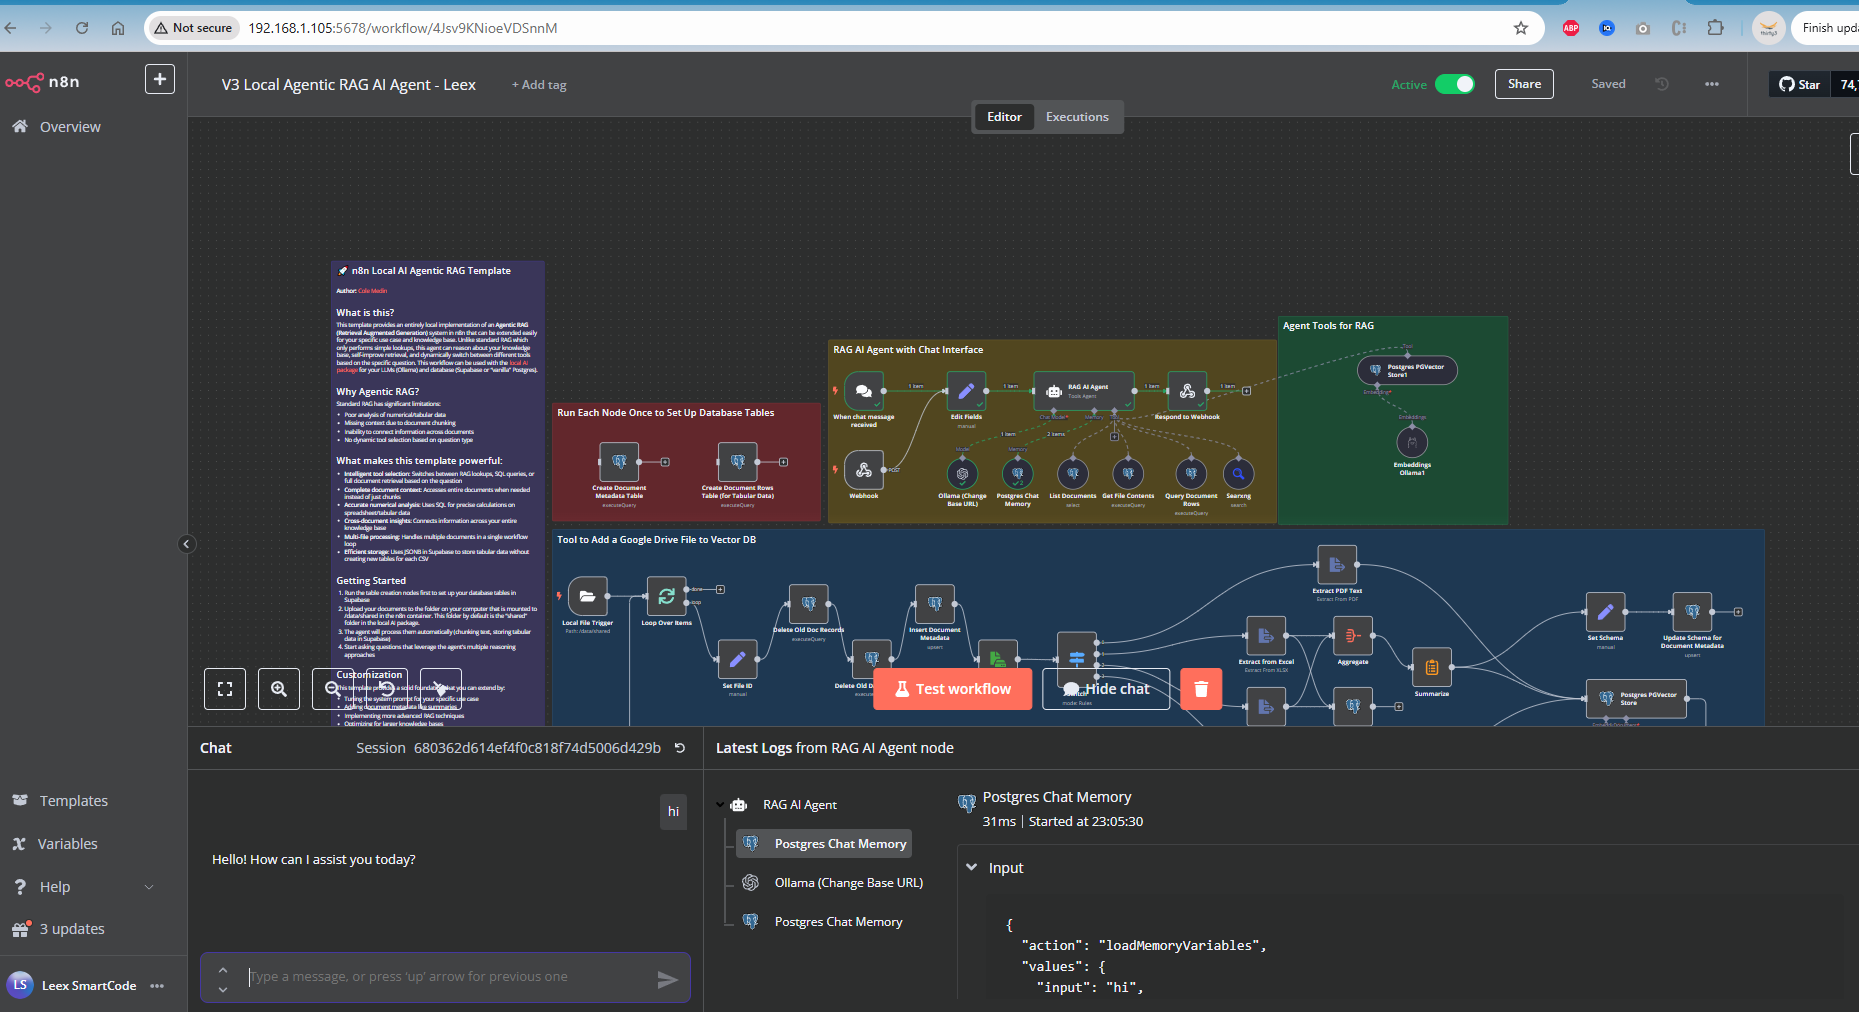
Task: Select the Searxng search node
Action: pos(1238,474)
